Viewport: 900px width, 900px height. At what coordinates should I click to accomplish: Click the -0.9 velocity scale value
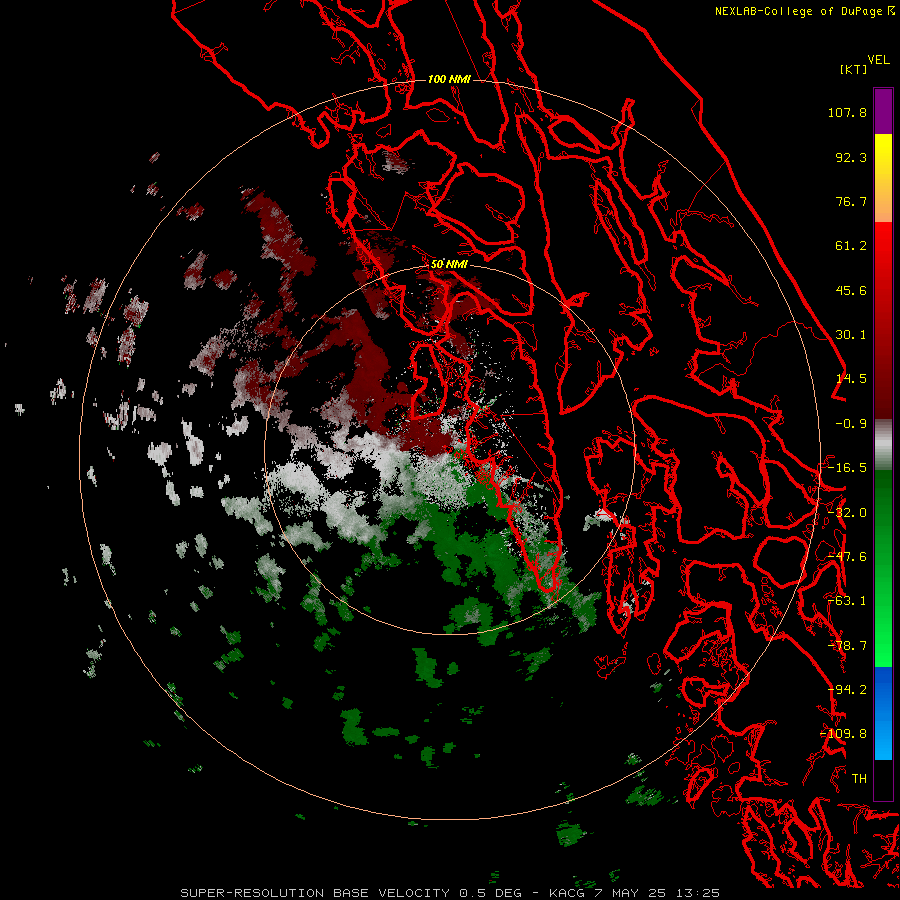click(851, 424)
